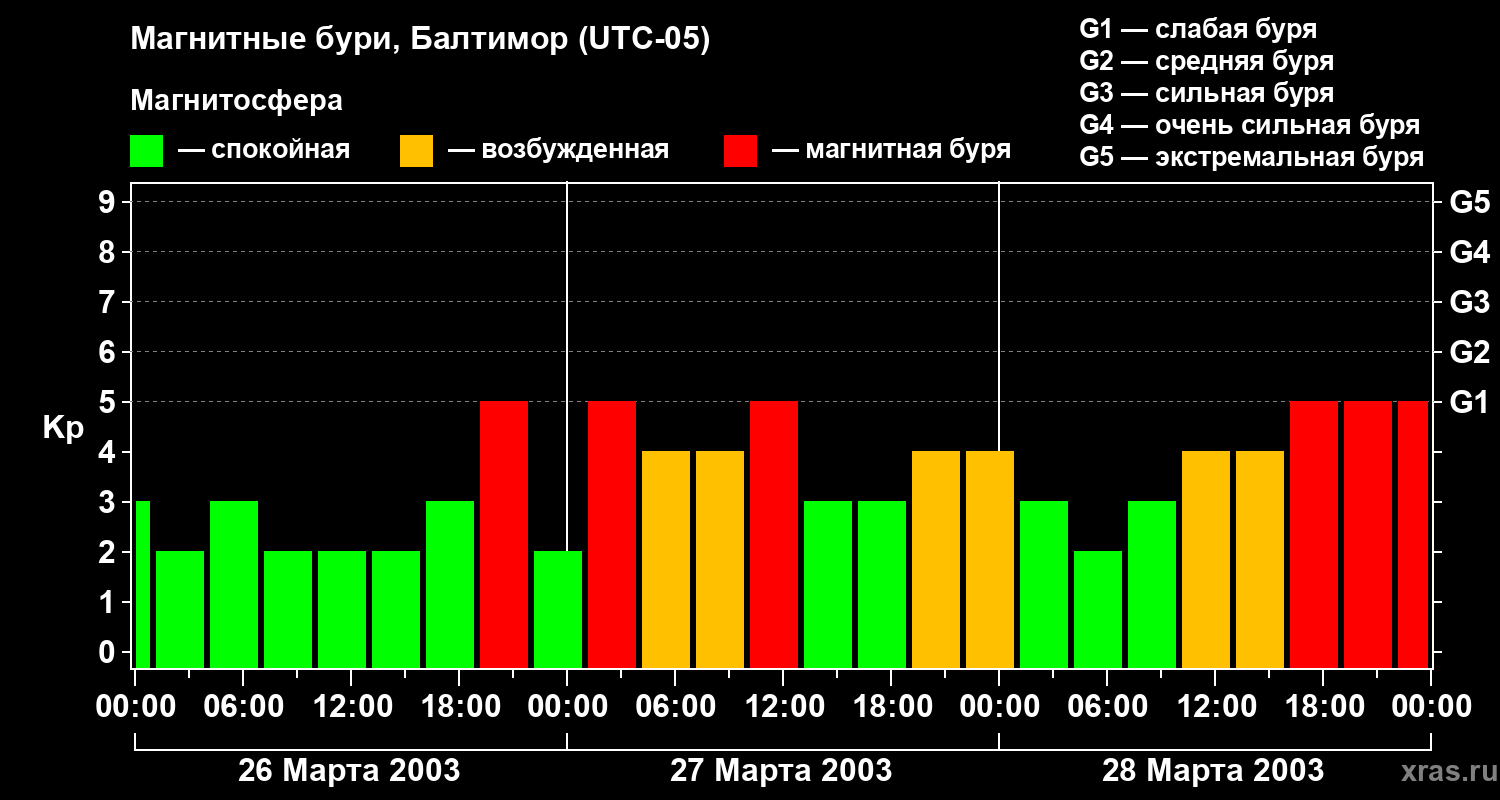Click the 'G2 — средняя буря' legend line
The width and height of the screenshot is (1500, 800).
1206,61
